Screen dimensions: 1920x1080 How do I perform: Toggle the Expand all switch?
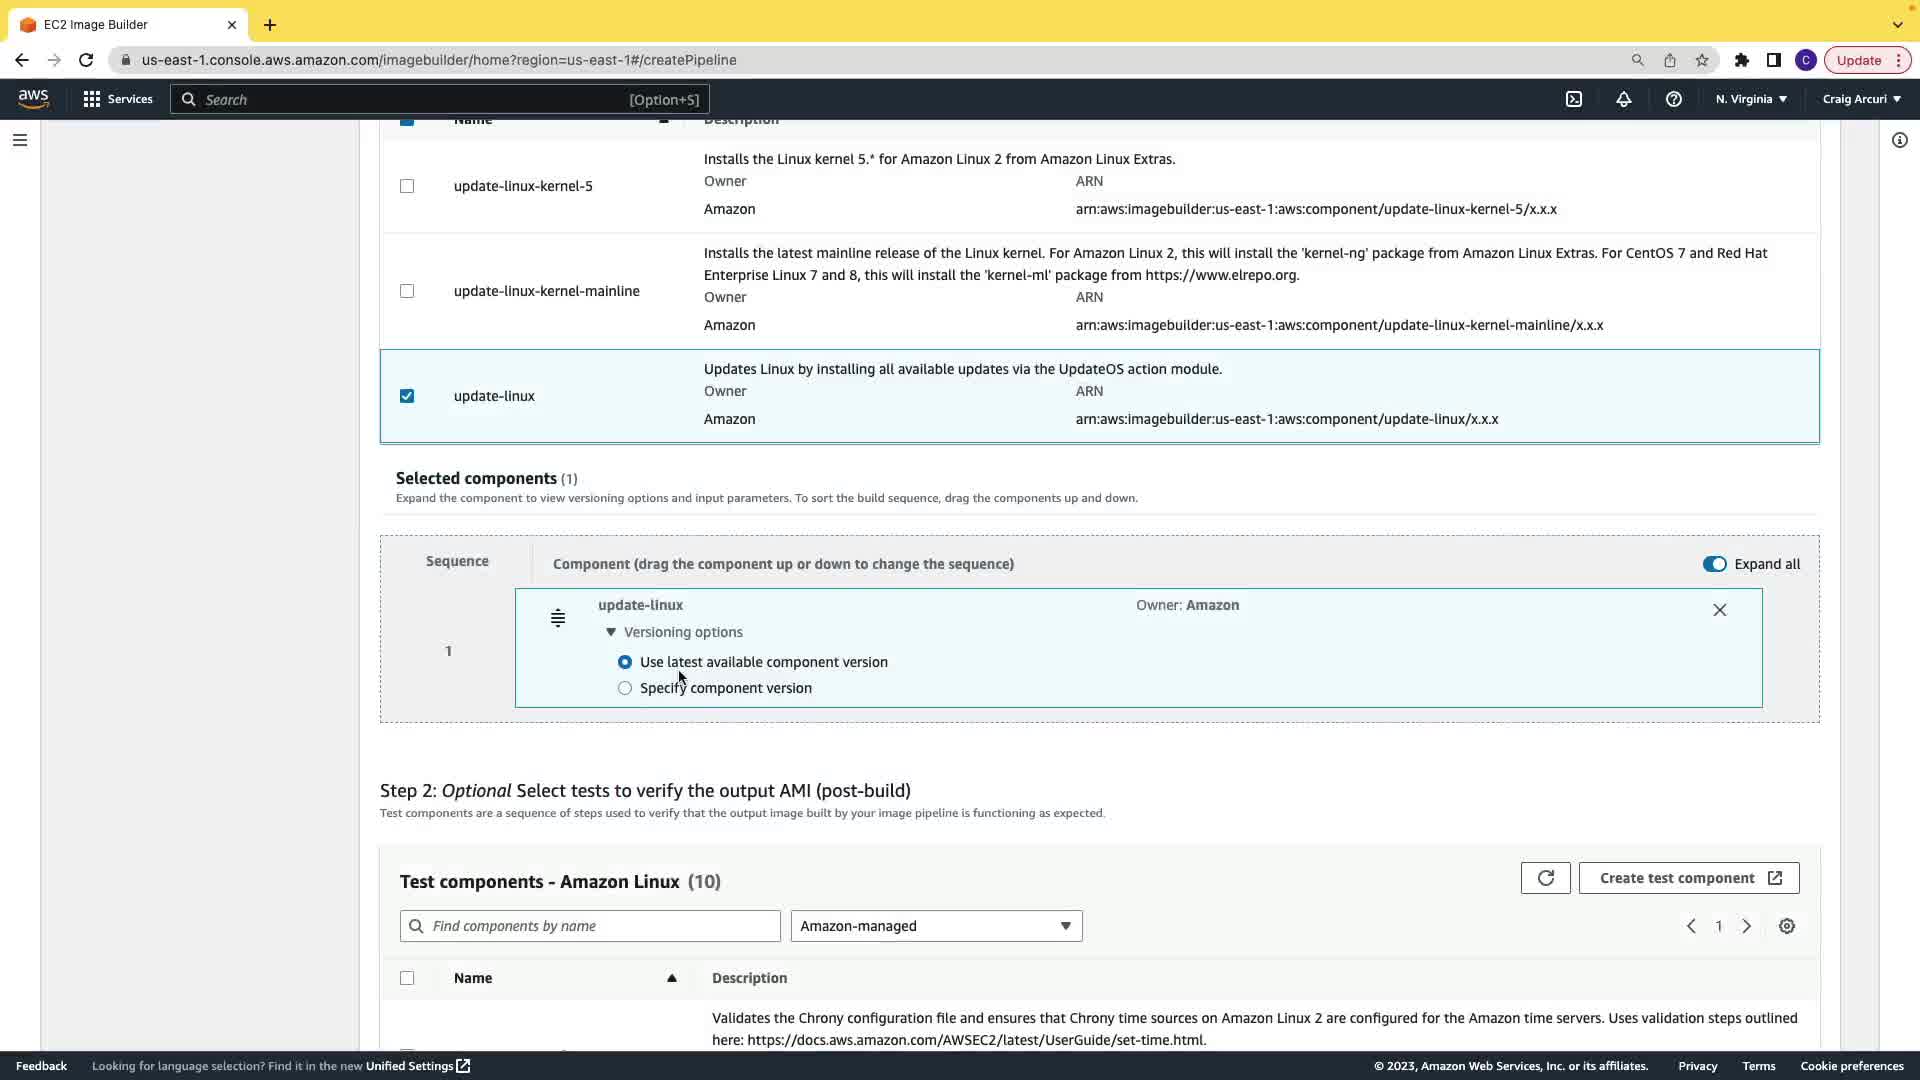point(1714,564)
